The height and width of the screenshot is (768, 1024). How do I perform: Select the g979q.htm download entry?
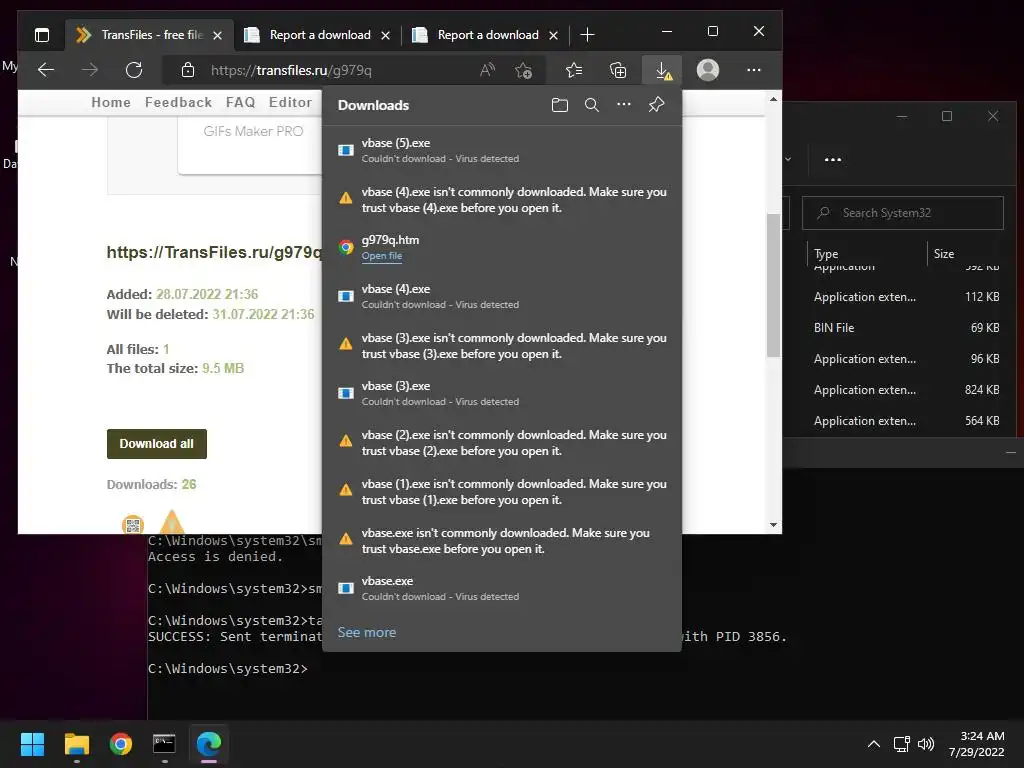pos(502,248)
